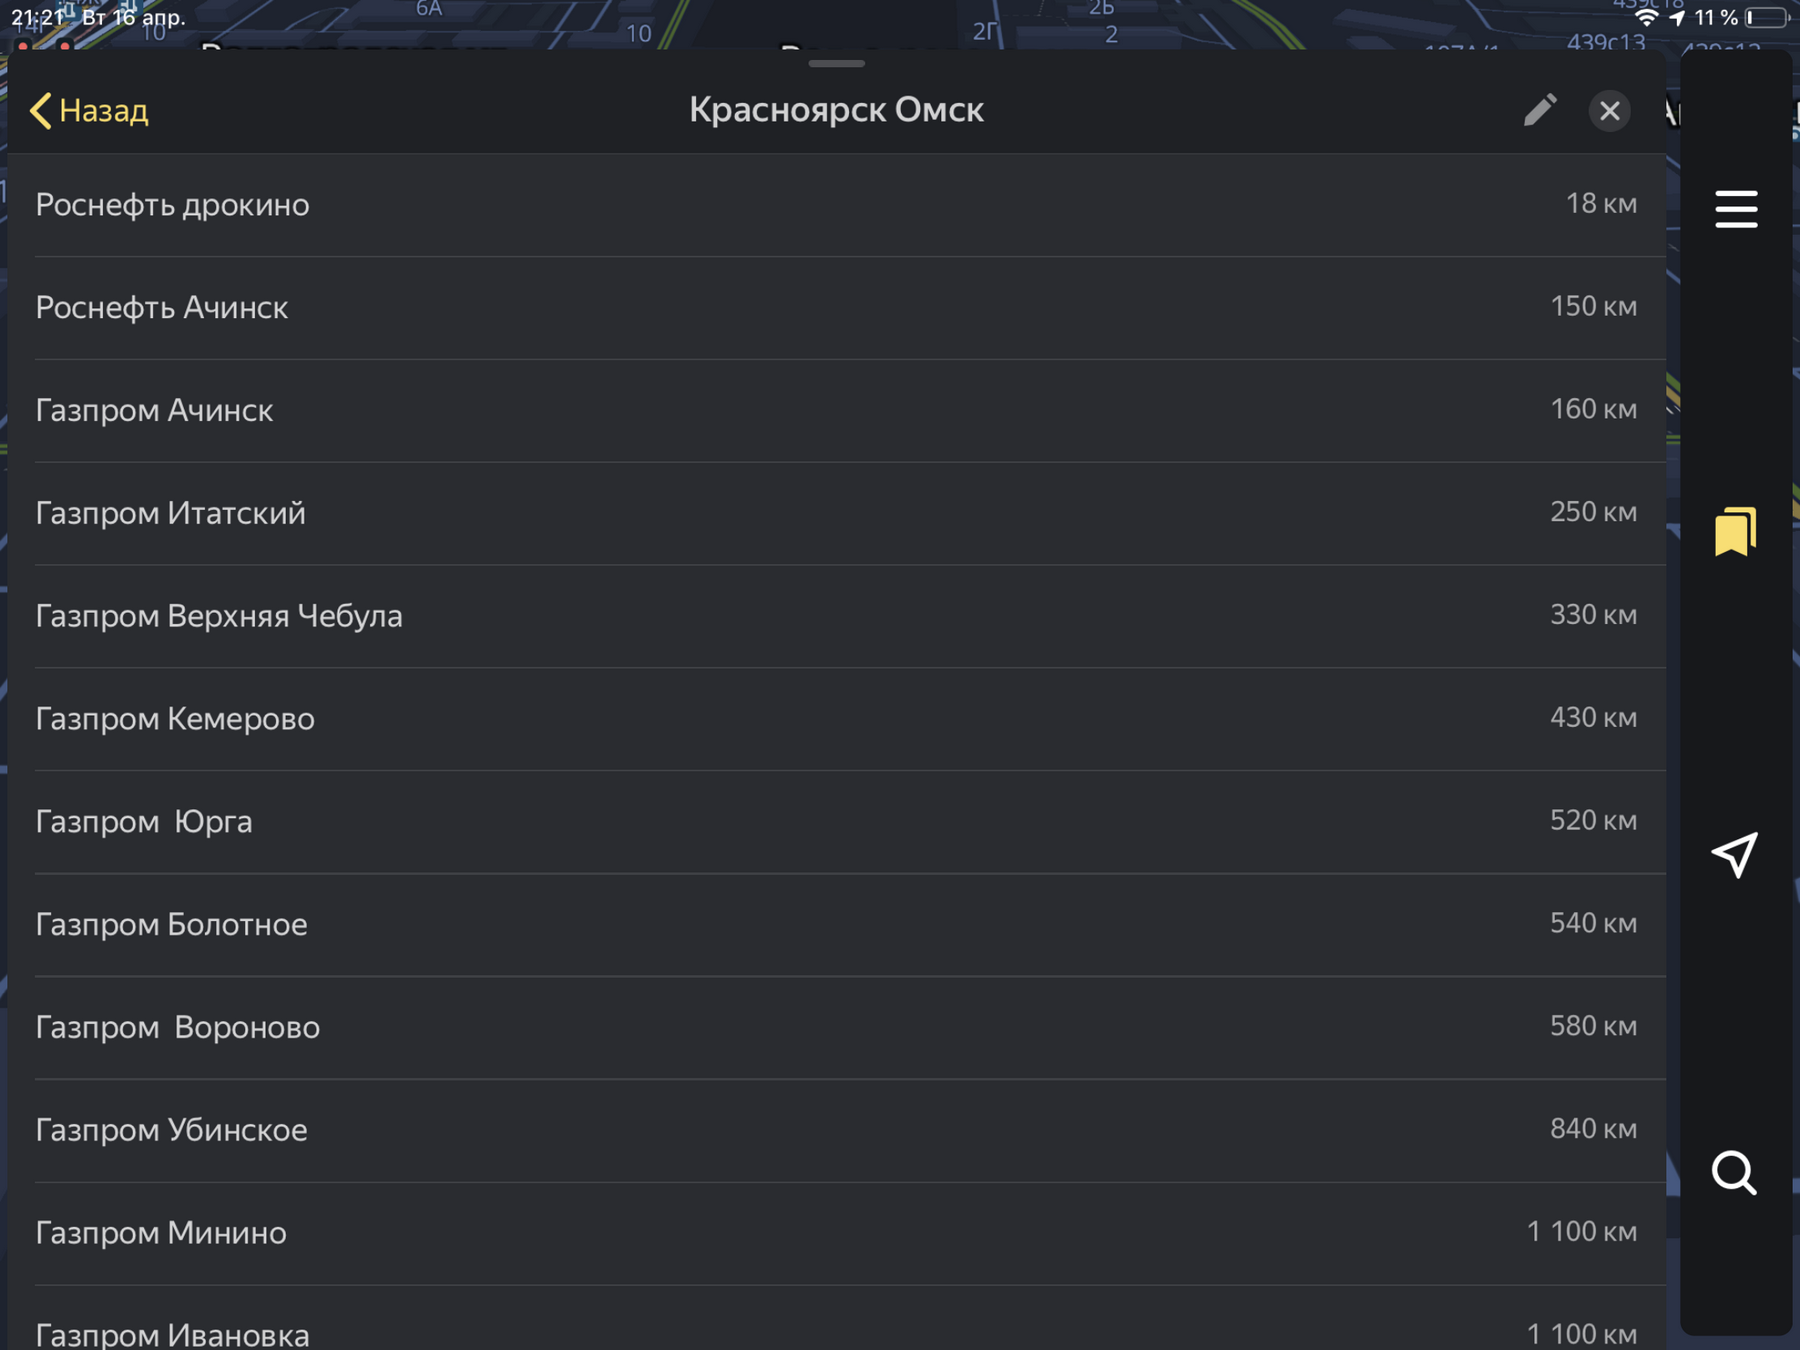The width and height of the screenshot is (1800, 1350).
Task: Tap the 840 км distance value
Action: (1593, 1129)
